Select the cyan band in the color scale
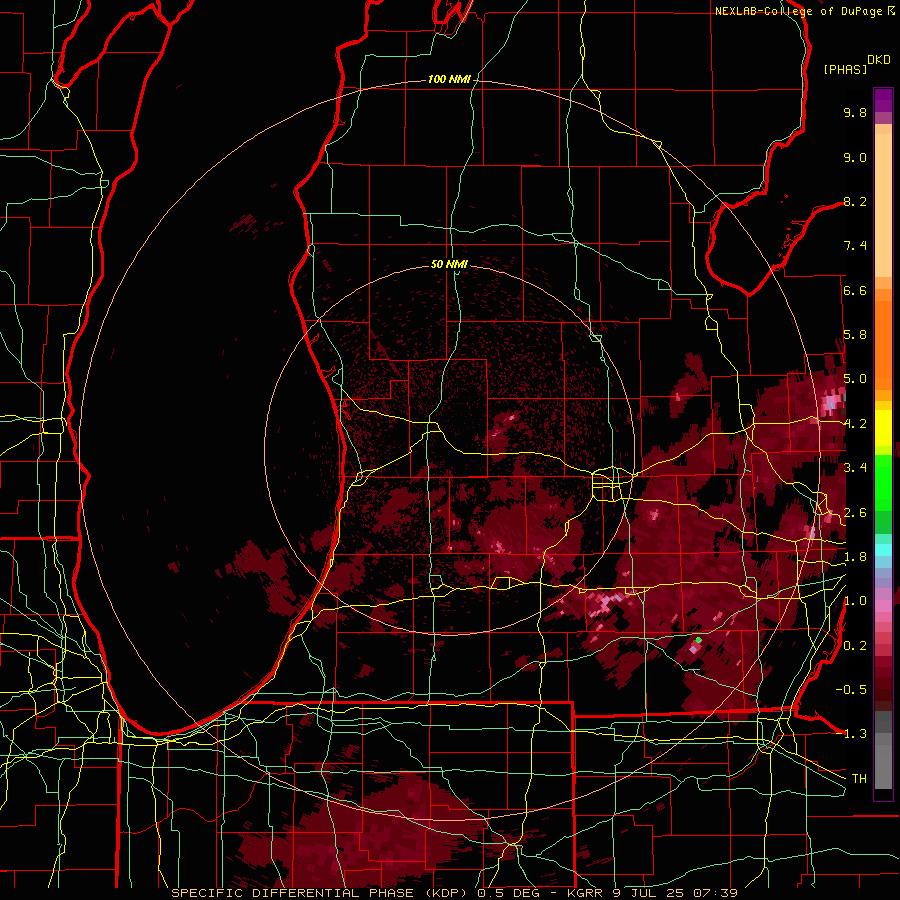The image size is (900, 900). pos(883,550)
